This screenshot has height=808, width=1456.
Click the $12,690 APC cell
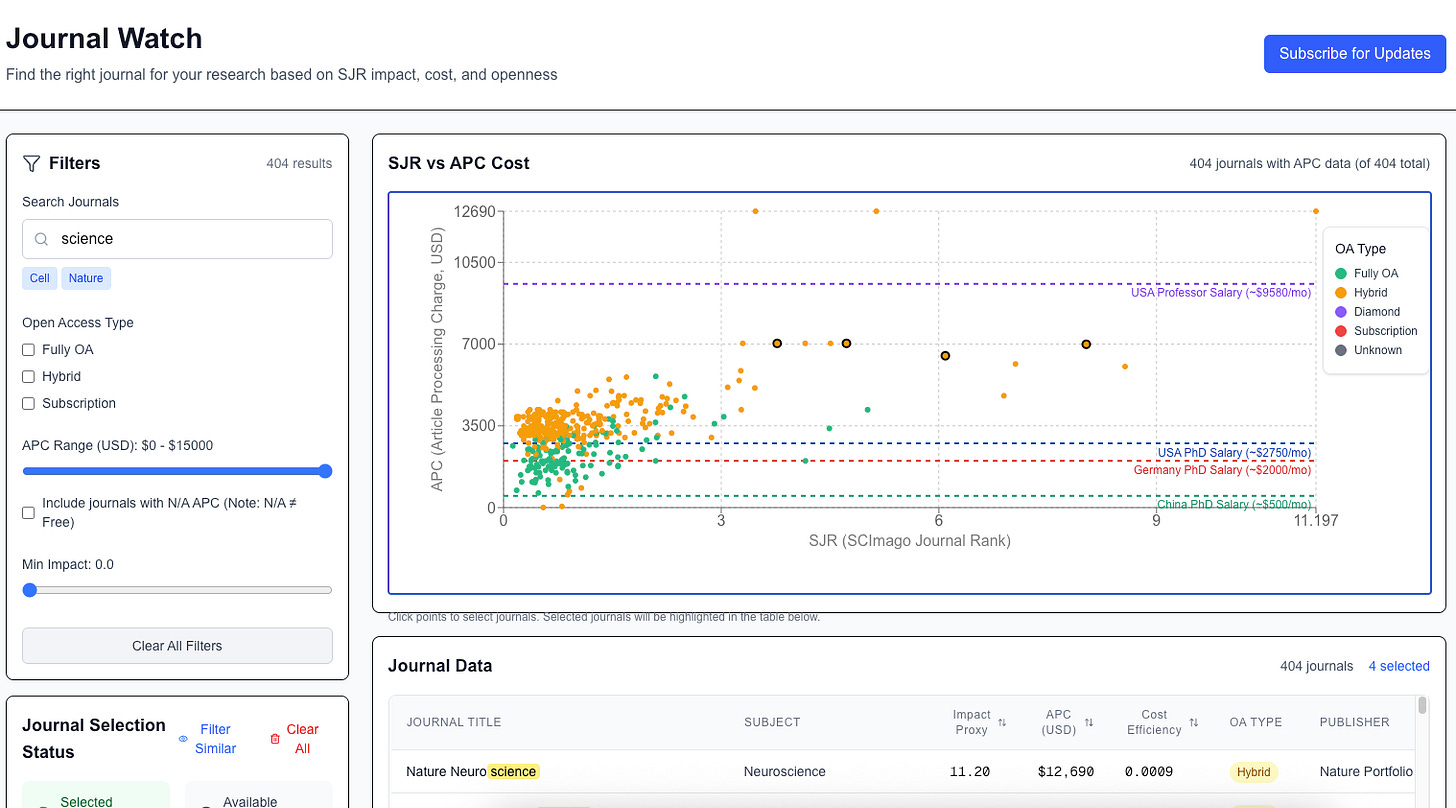click(x=1065, y=772)
